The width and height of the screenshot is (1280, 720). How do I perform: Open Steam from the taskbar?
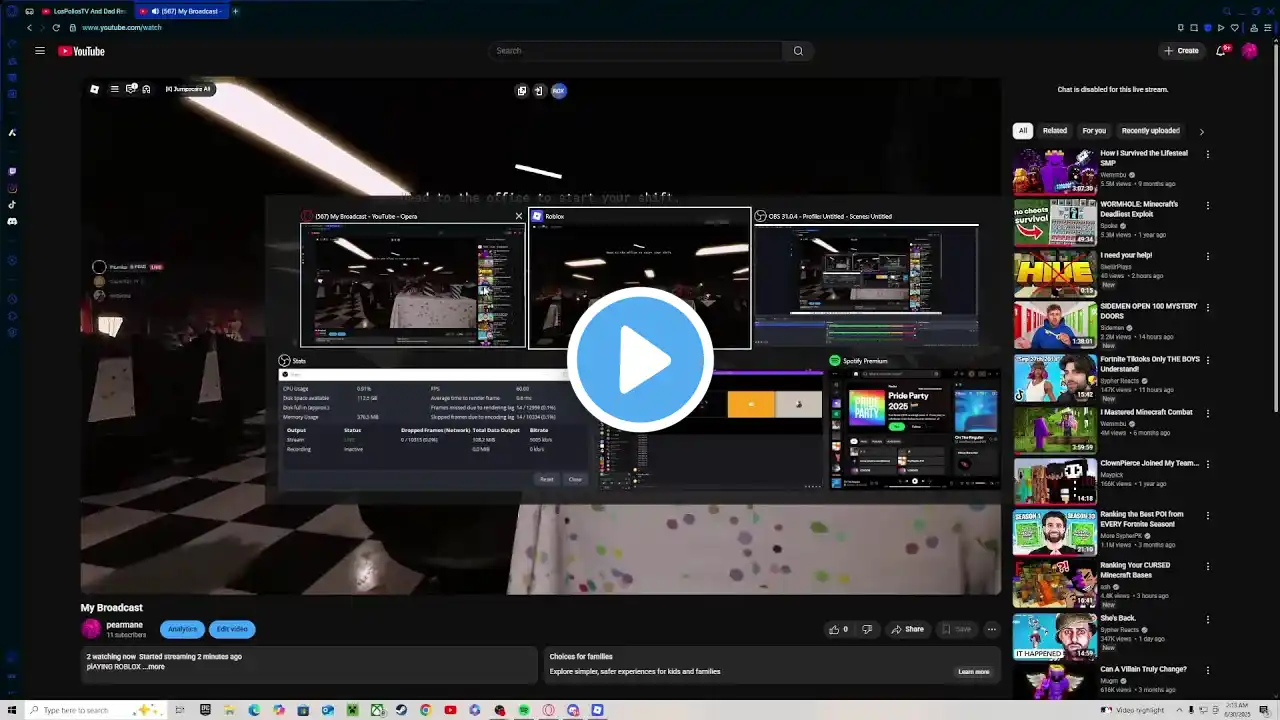pos(401,710)
